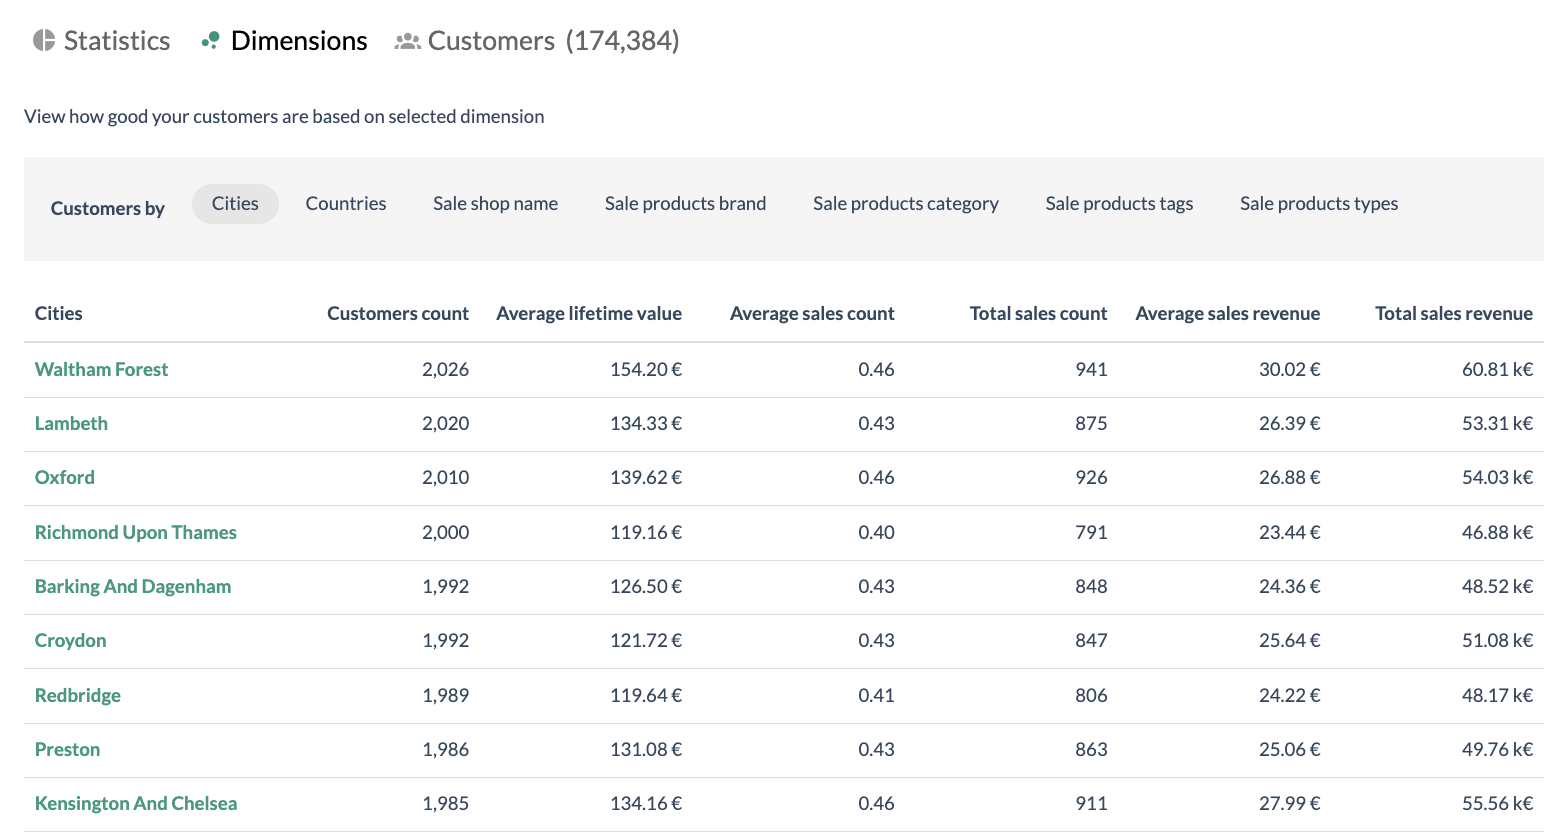
Task: Select the Sale products tags filter
Action: (1118, 203)
